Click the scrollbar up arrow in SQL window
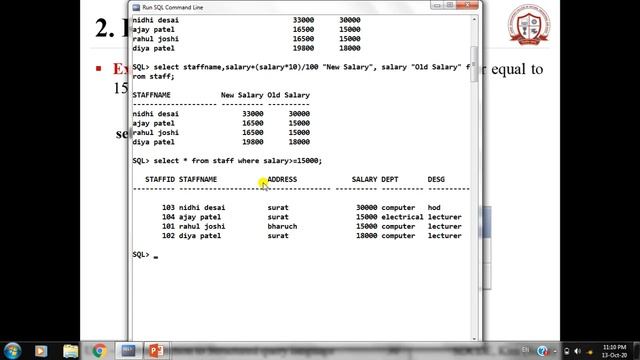Screen dimensions: 640x360 (474, 20)
